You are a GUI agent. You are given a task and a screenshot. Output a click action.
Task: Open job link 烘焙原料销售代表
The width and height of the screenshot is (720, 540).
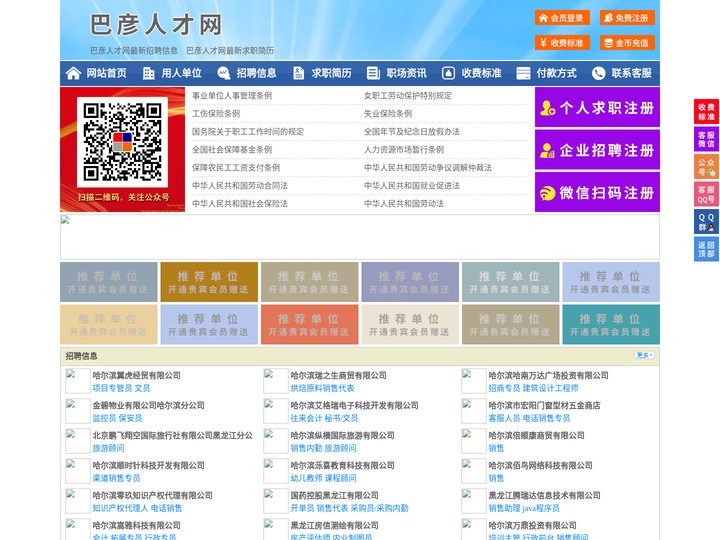click(322, 388)
